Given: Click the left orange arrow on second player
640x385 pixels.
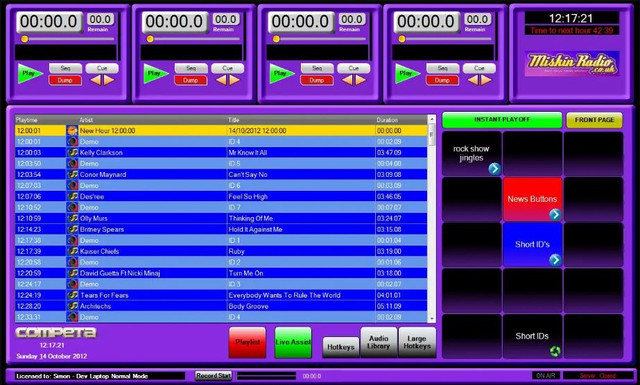Looking at the screenshot, I should click(221, 80).
